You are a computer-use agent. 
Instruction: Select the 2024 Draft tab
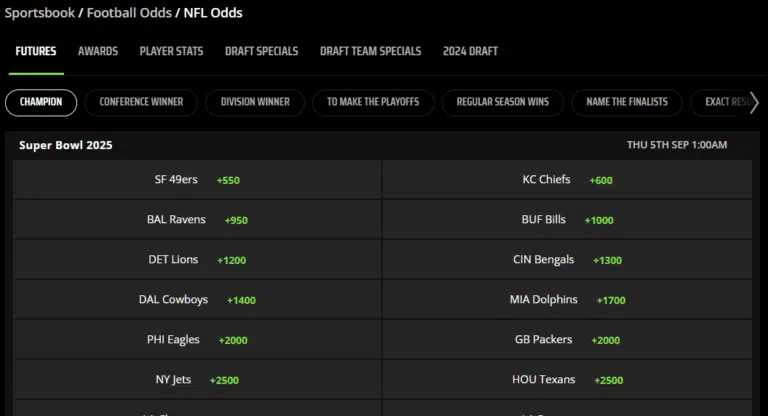470,51
